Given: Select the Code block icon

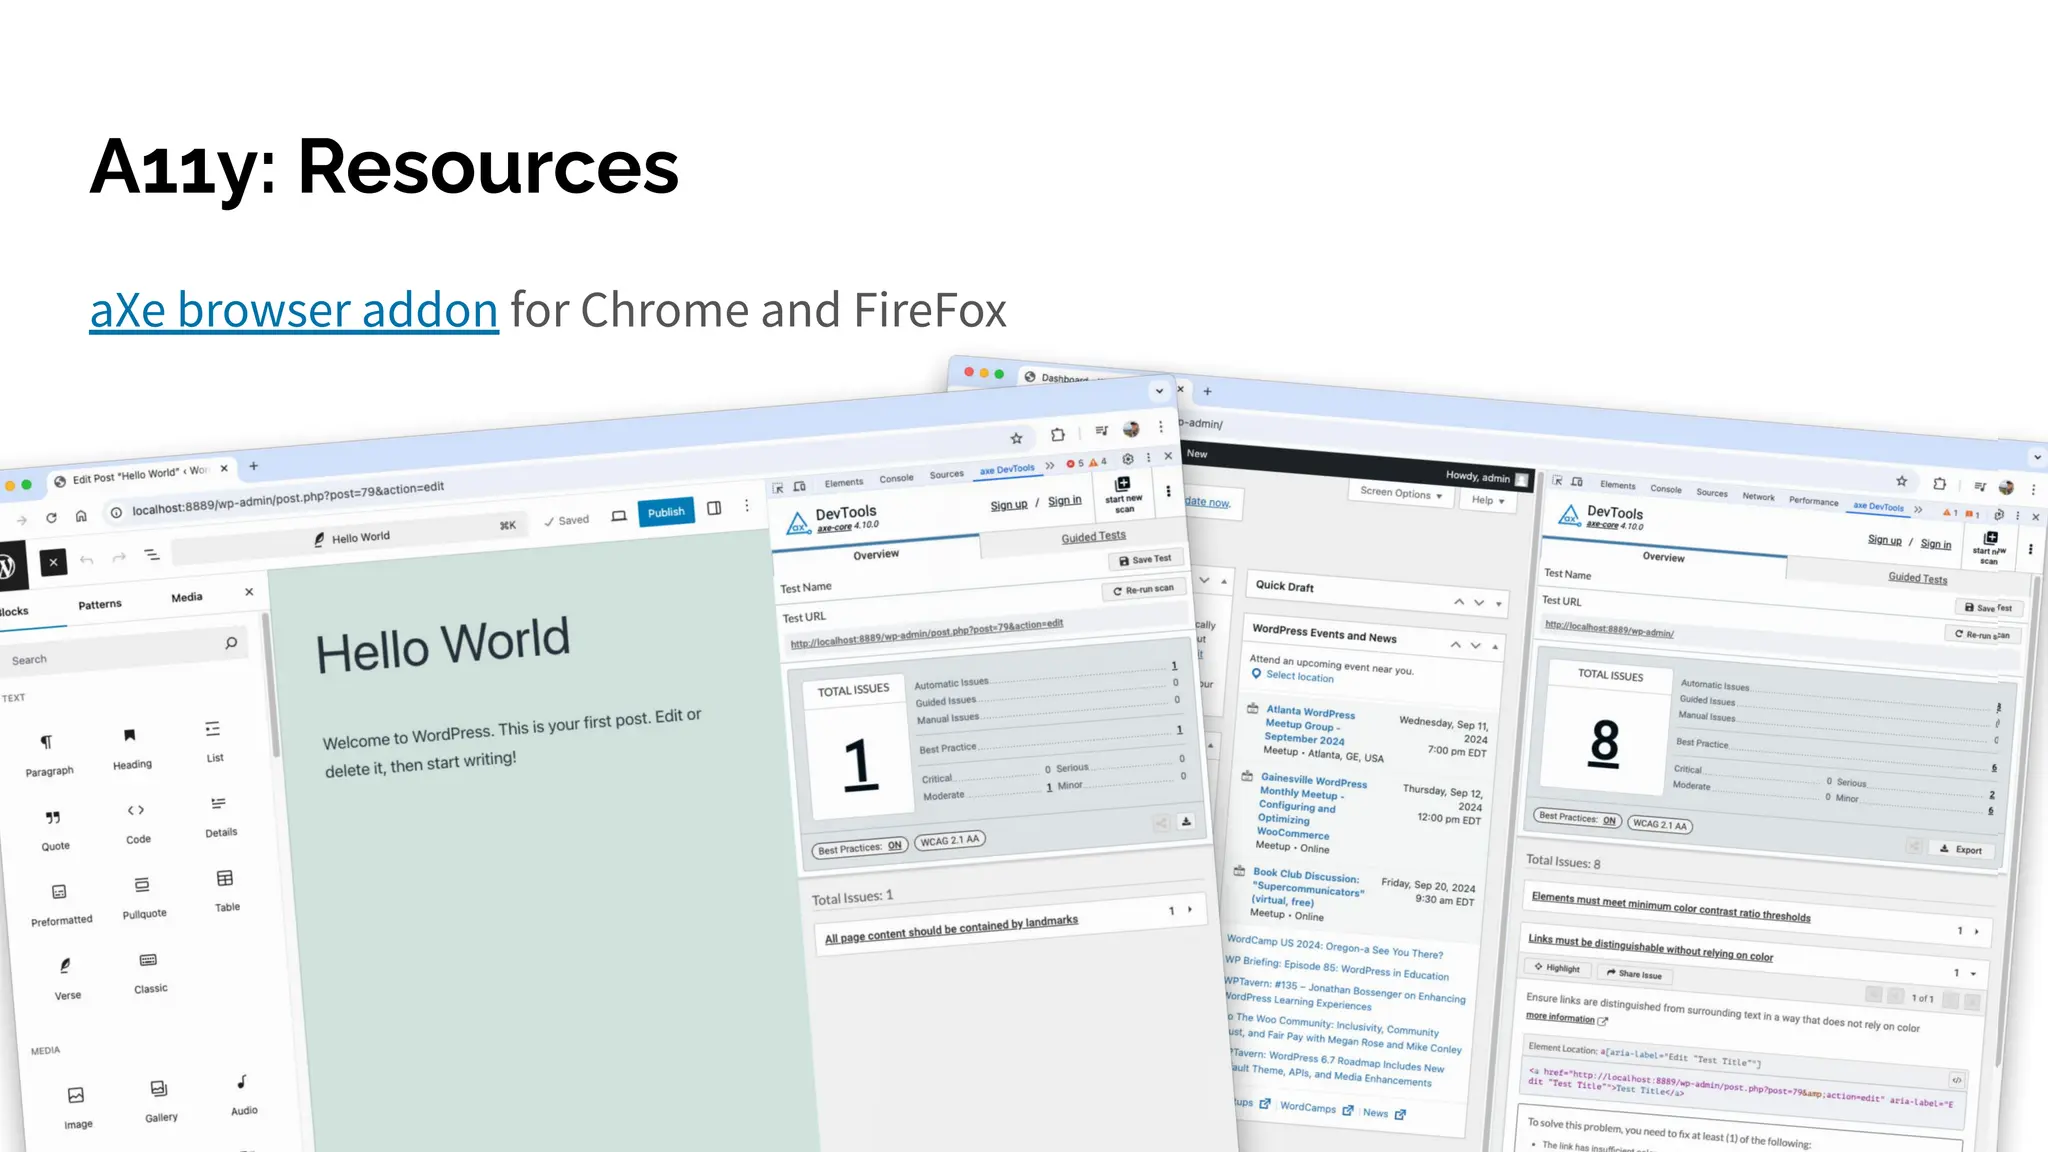Looking at the screenshot, I should pyautogui.click(x=136, y=810).
